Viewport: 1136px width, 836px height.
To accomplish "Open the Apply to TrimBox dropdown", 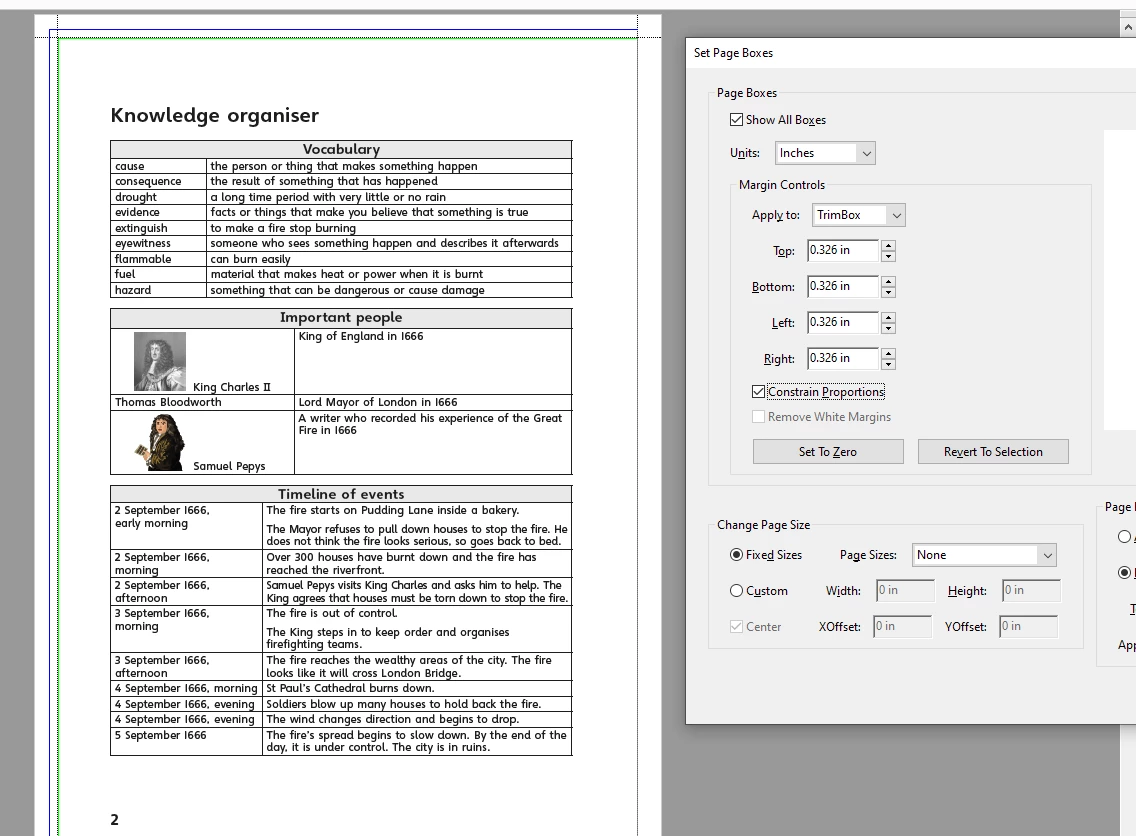I will (859, 215).
